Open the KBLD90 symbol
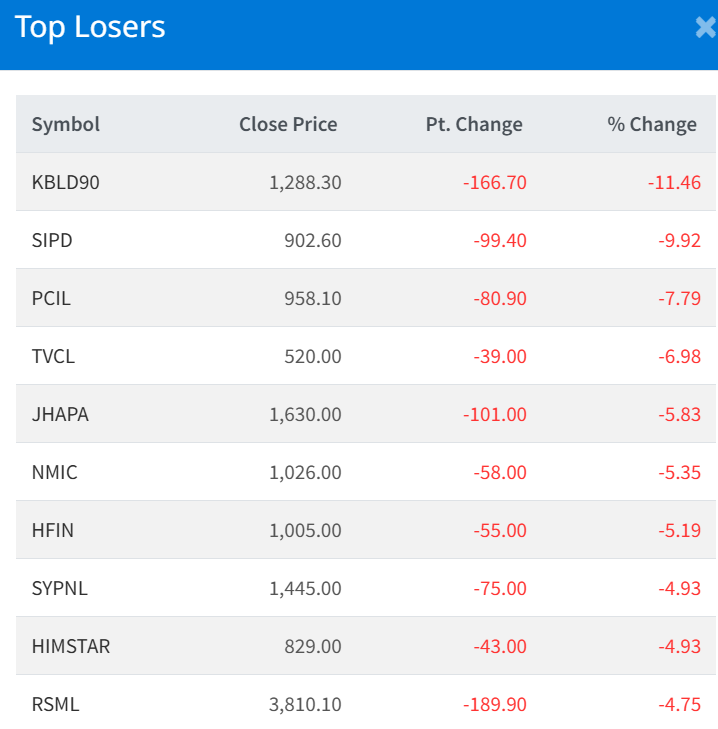718x729 pixels. pyautogui.click(x=66, y=183)
